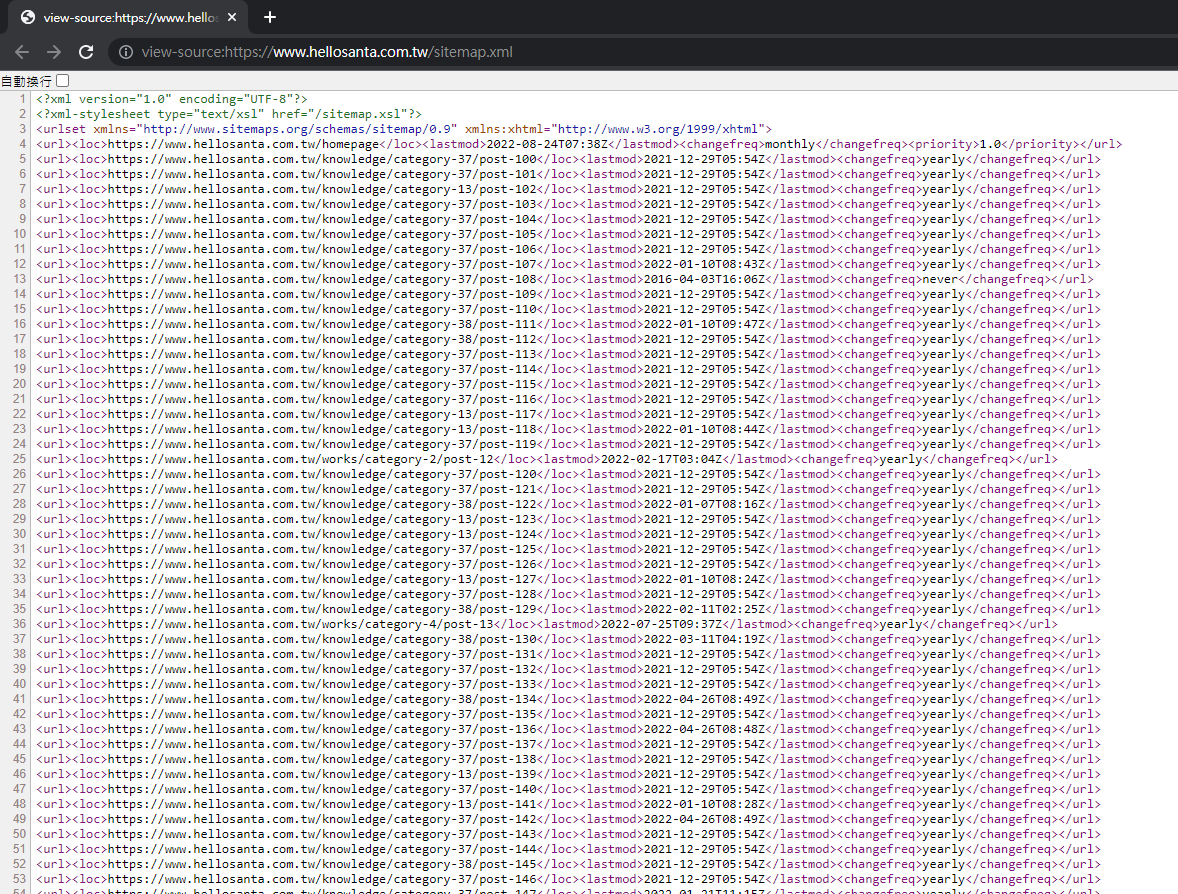Image resolution: width=1178 pixels, height=894 pixels.
Task: Reload the sitemap page
Action: click(86, 52)
